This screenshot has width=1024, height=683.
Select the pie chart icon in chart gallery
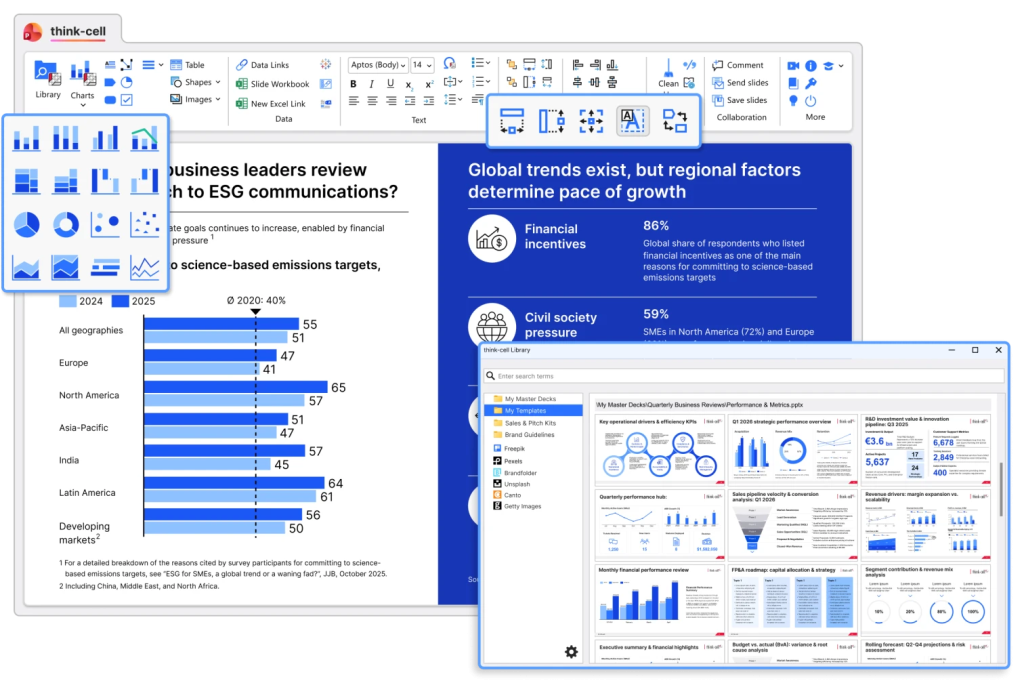[26, 225]
